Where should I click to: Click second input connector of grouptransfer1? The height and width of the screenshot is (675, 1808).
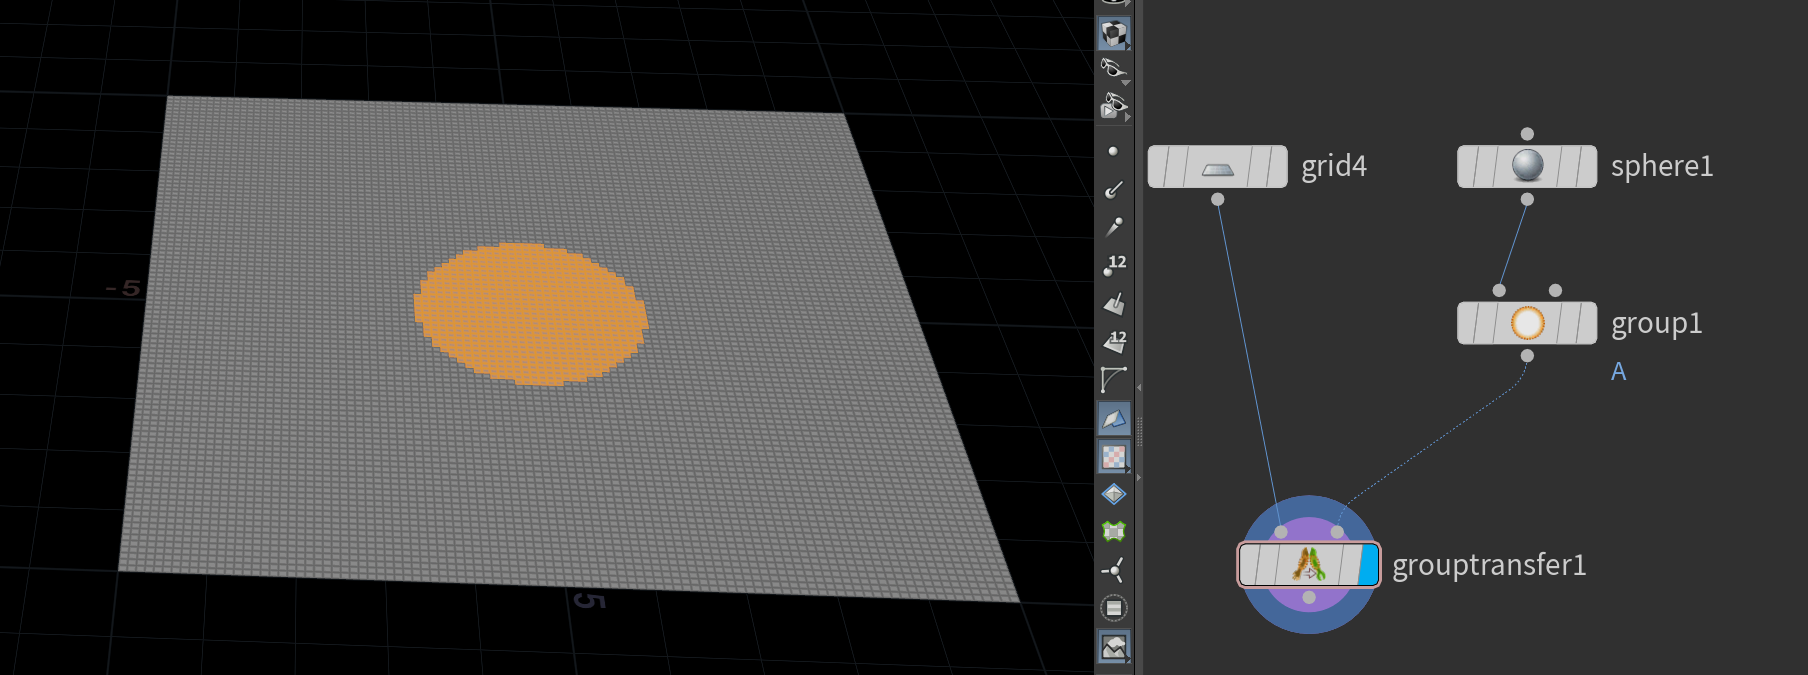click(1337, 532)
